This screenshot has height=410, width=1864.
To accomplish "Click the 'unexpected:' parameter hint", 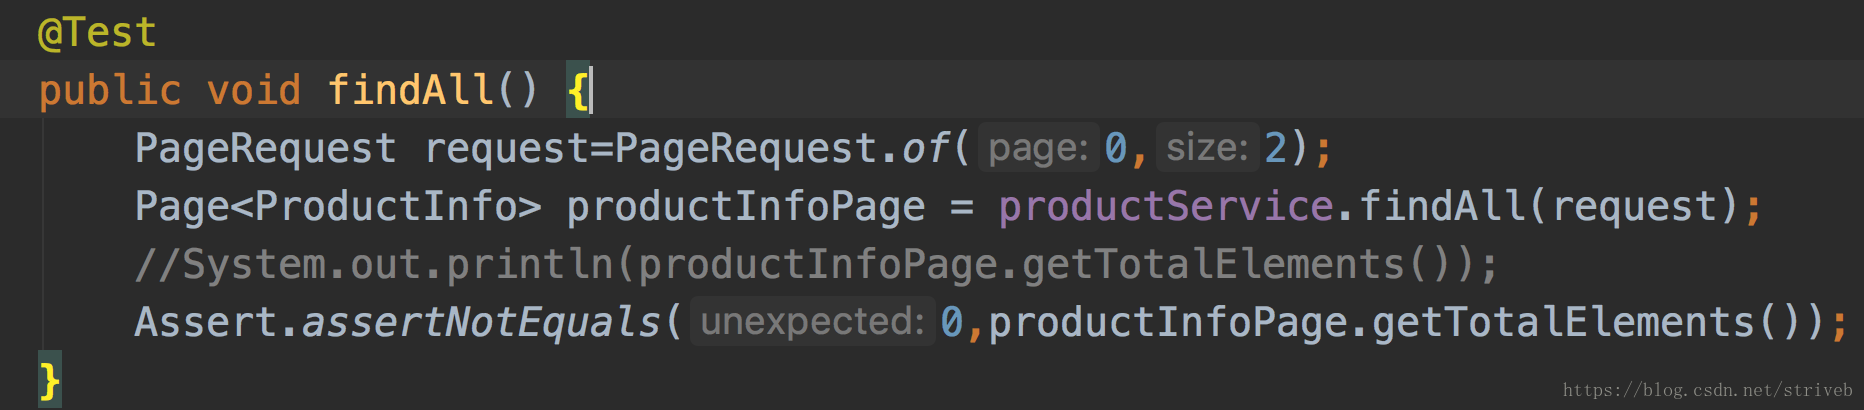I will pyautogui.click(x=812, y=321).
